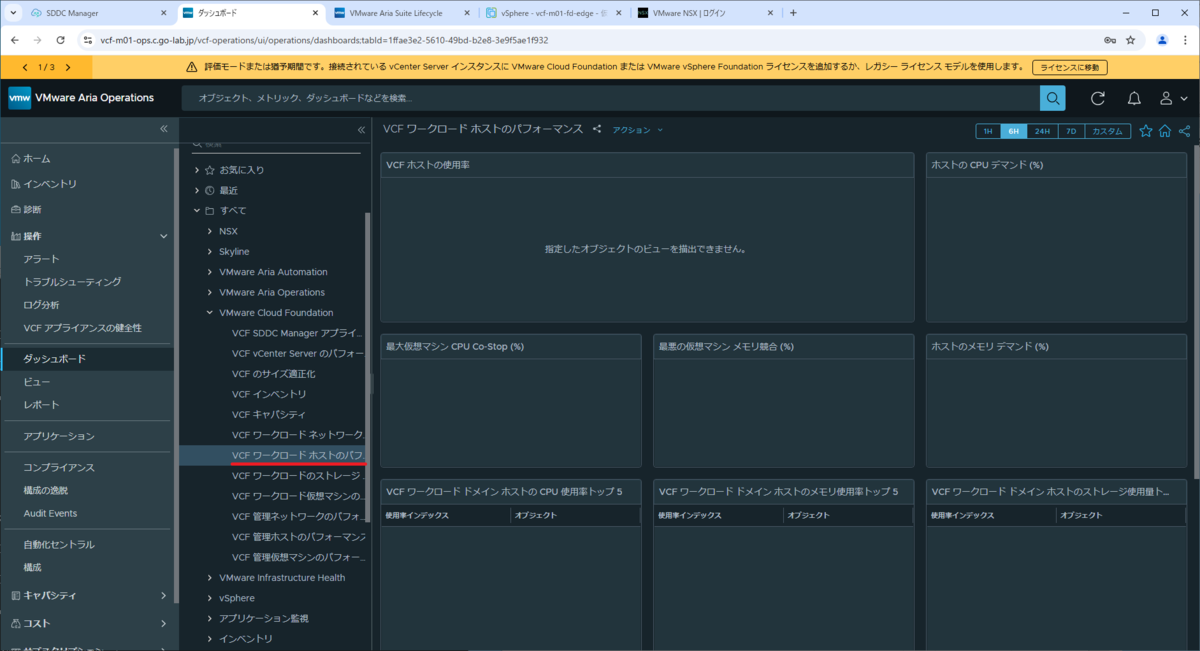Click the share icon next to the dashboard title
The image size is (1200, 651).
(597, 129)
